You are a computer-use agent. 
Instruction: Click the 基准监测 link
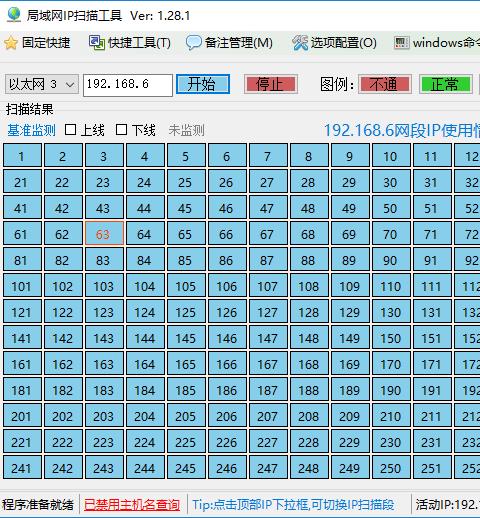click(x=31, y=130)
